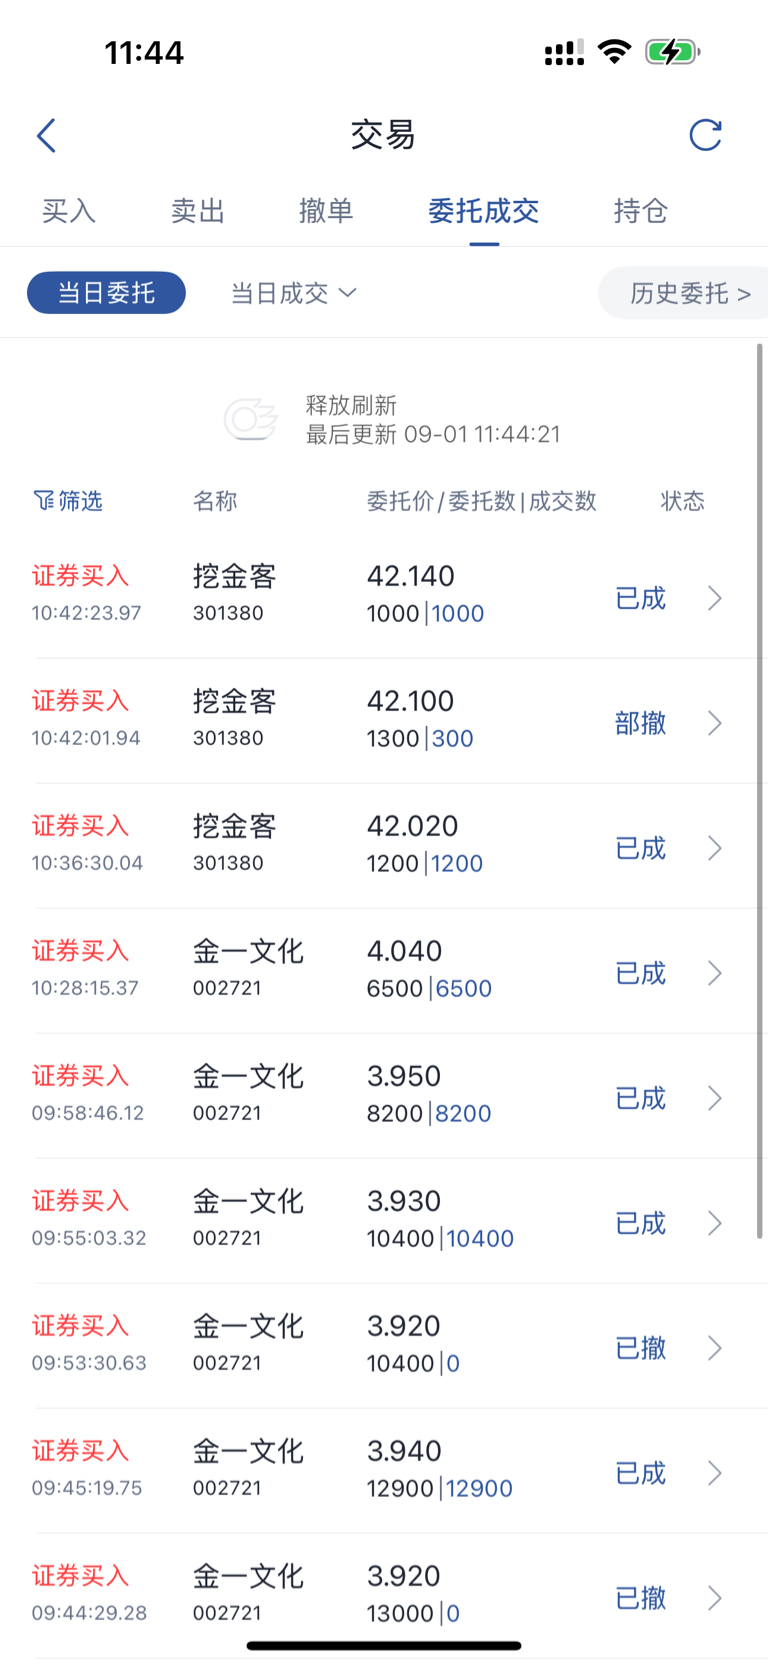Tap the battery status icon

[672, 52]
